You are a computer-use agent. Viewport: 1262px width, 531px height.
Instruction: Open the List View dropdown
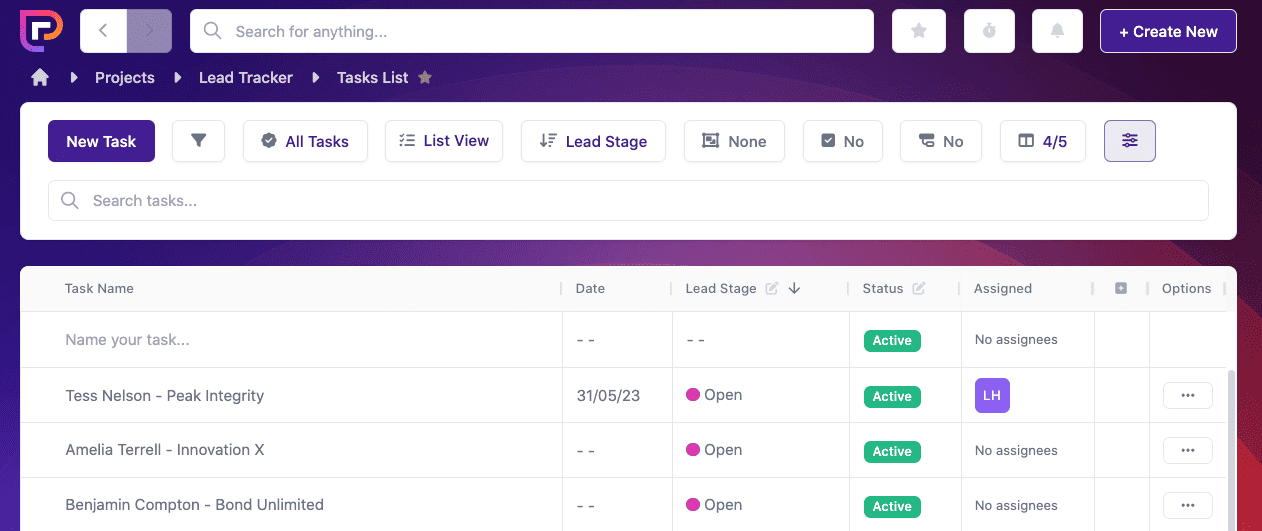pos(443,141)
